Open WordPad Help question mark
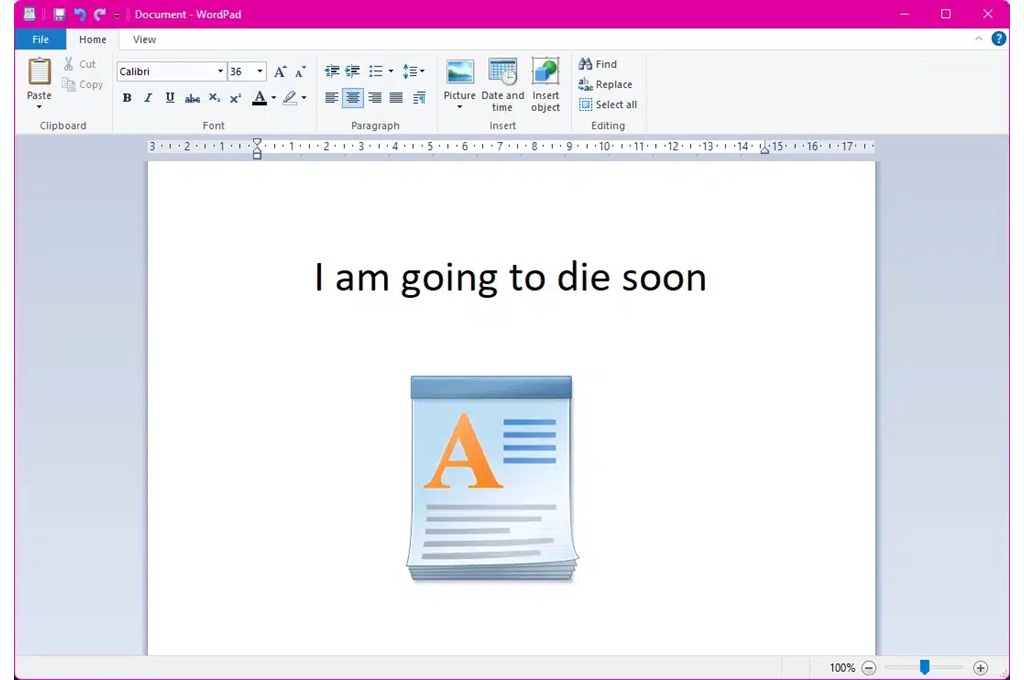 pos(999,39)
